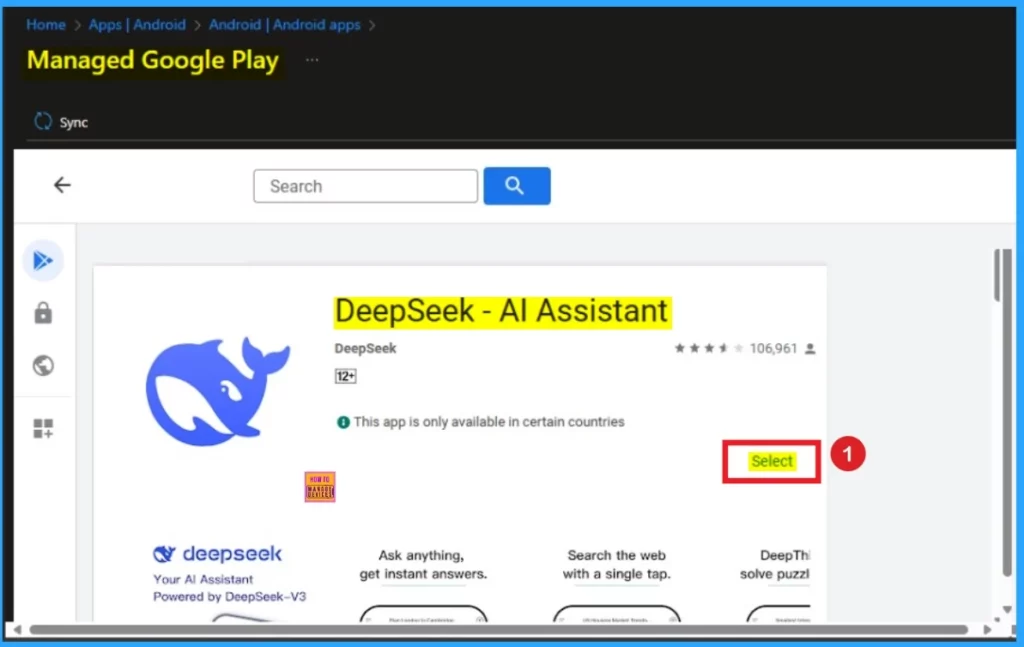Click the blue magnifier search button
Viewport: 1024px width, 647px height.
click(517, 186)
